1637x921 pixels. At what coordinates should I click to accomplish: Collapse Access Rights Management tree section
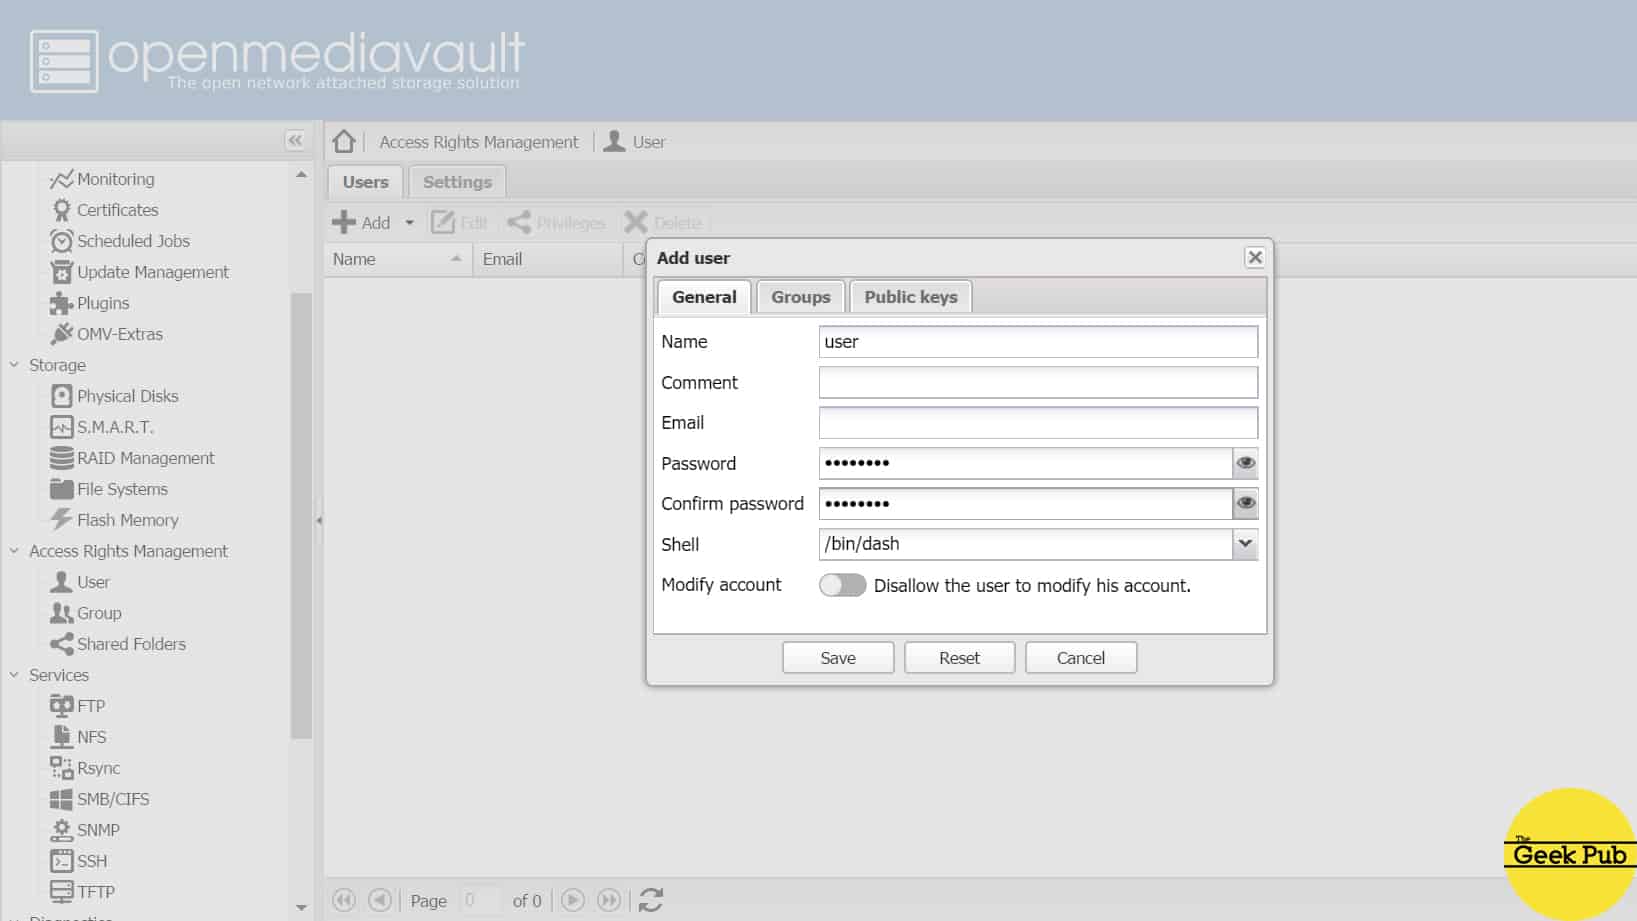pyautogui.click(x=14, y=551)
